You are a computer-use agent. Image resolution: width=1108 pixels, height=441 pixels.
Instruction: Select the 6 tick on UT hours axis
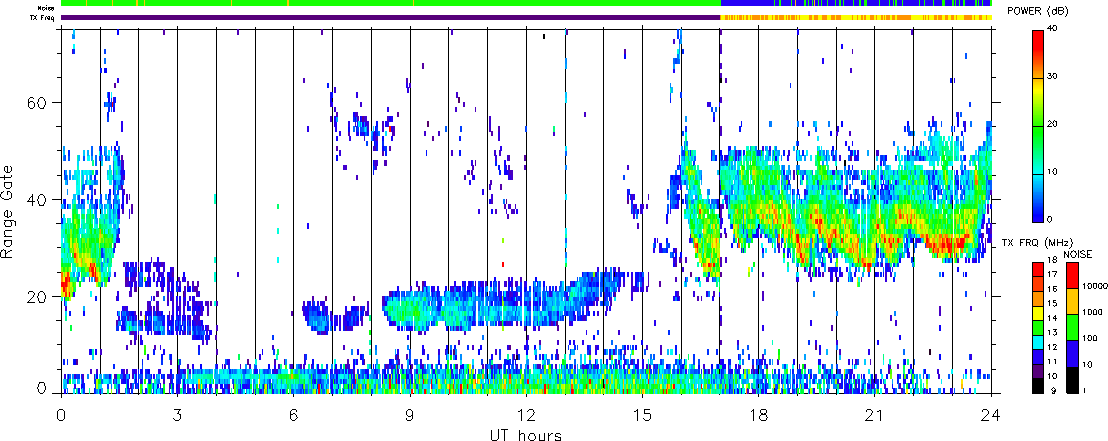[x=293, y=414]
